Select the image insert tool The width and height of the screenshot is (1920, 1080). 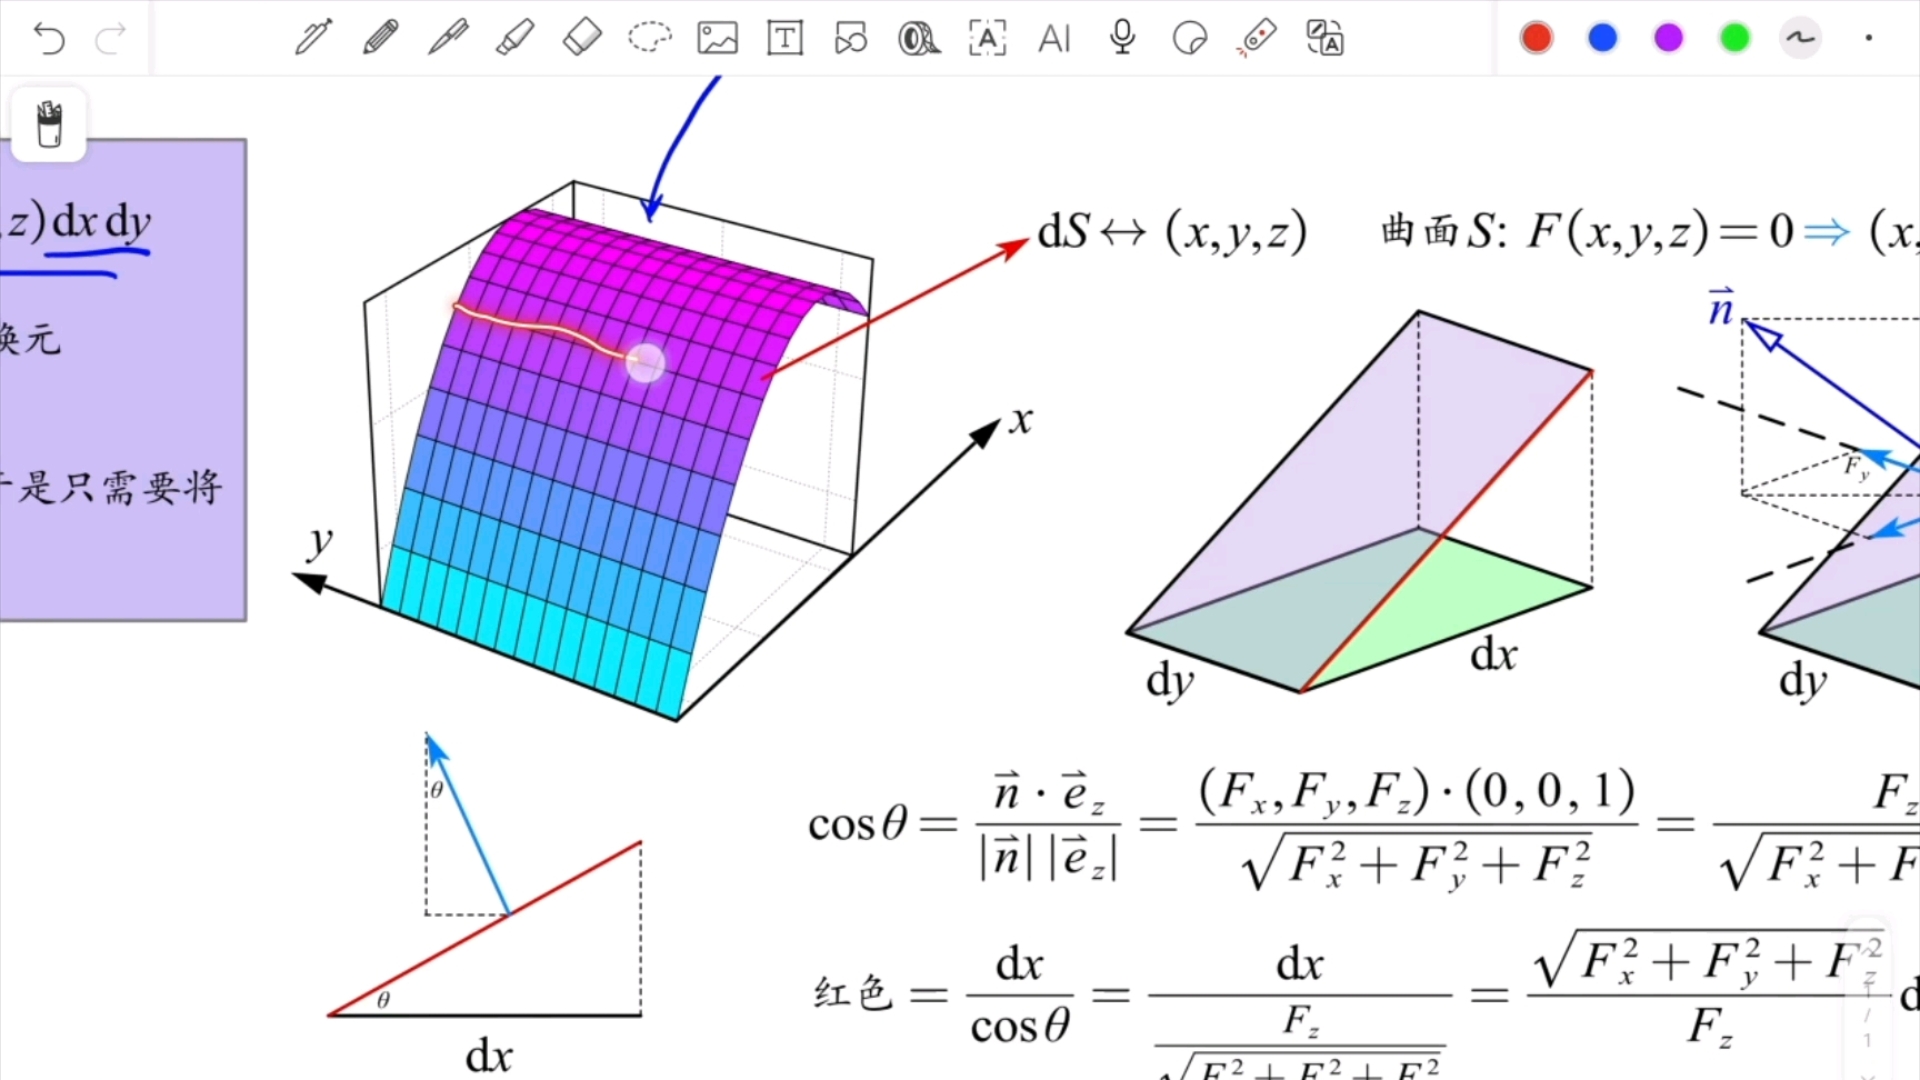click(x=715, y=38)
